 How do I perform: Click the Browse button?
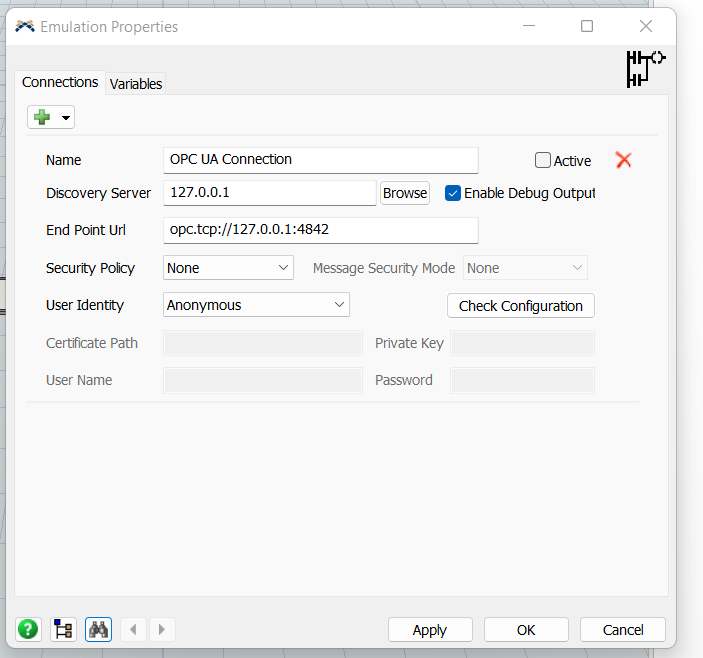(x=405, y=193)
